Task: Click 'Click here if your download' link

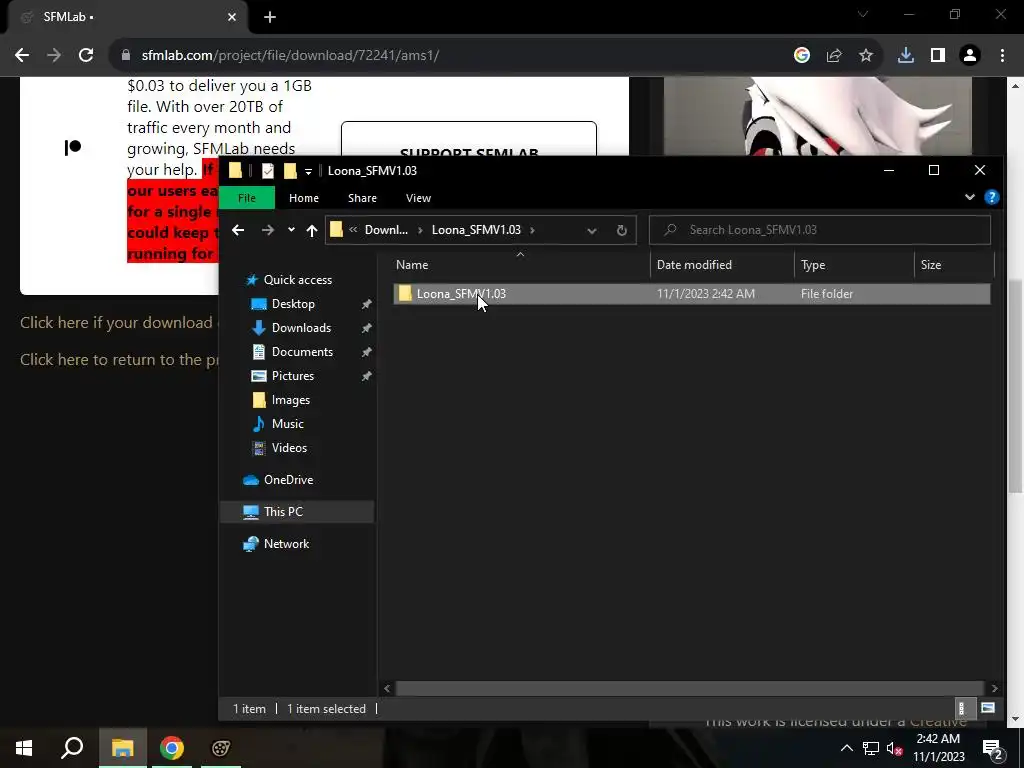Action: [116, 323]
